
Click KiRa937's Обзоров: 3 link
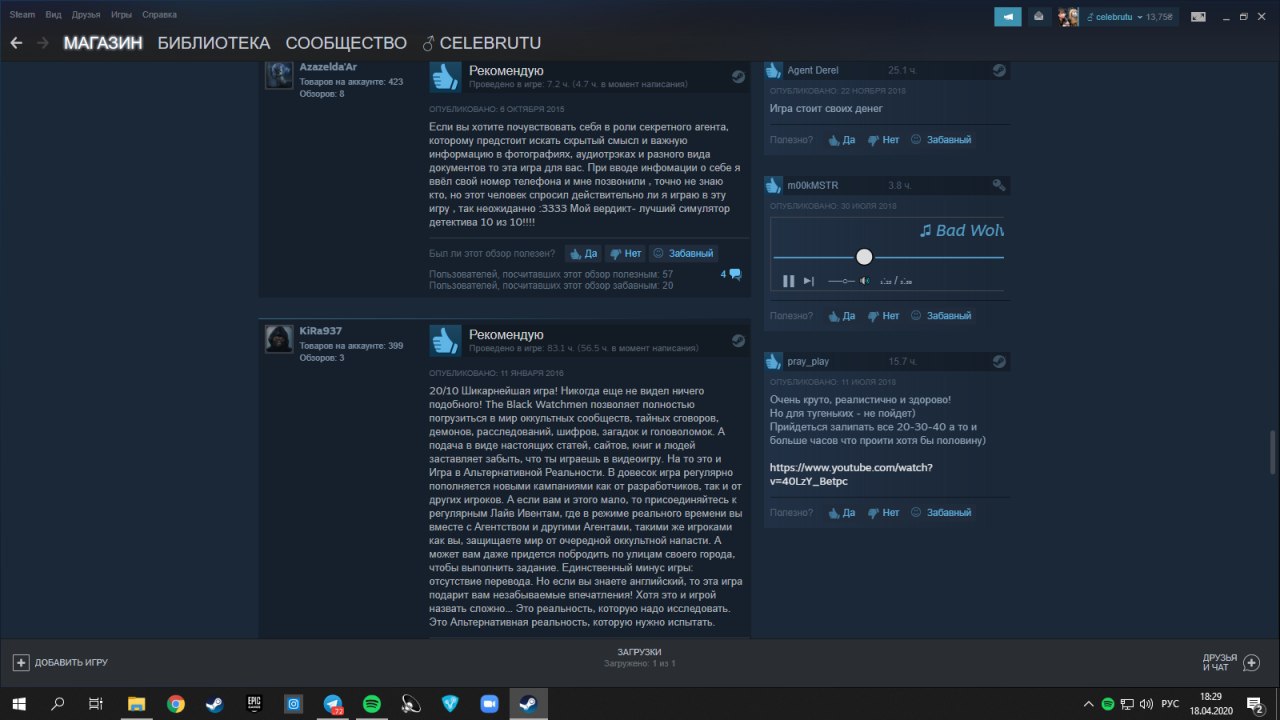pyautogui.click(x=322, y=358)
